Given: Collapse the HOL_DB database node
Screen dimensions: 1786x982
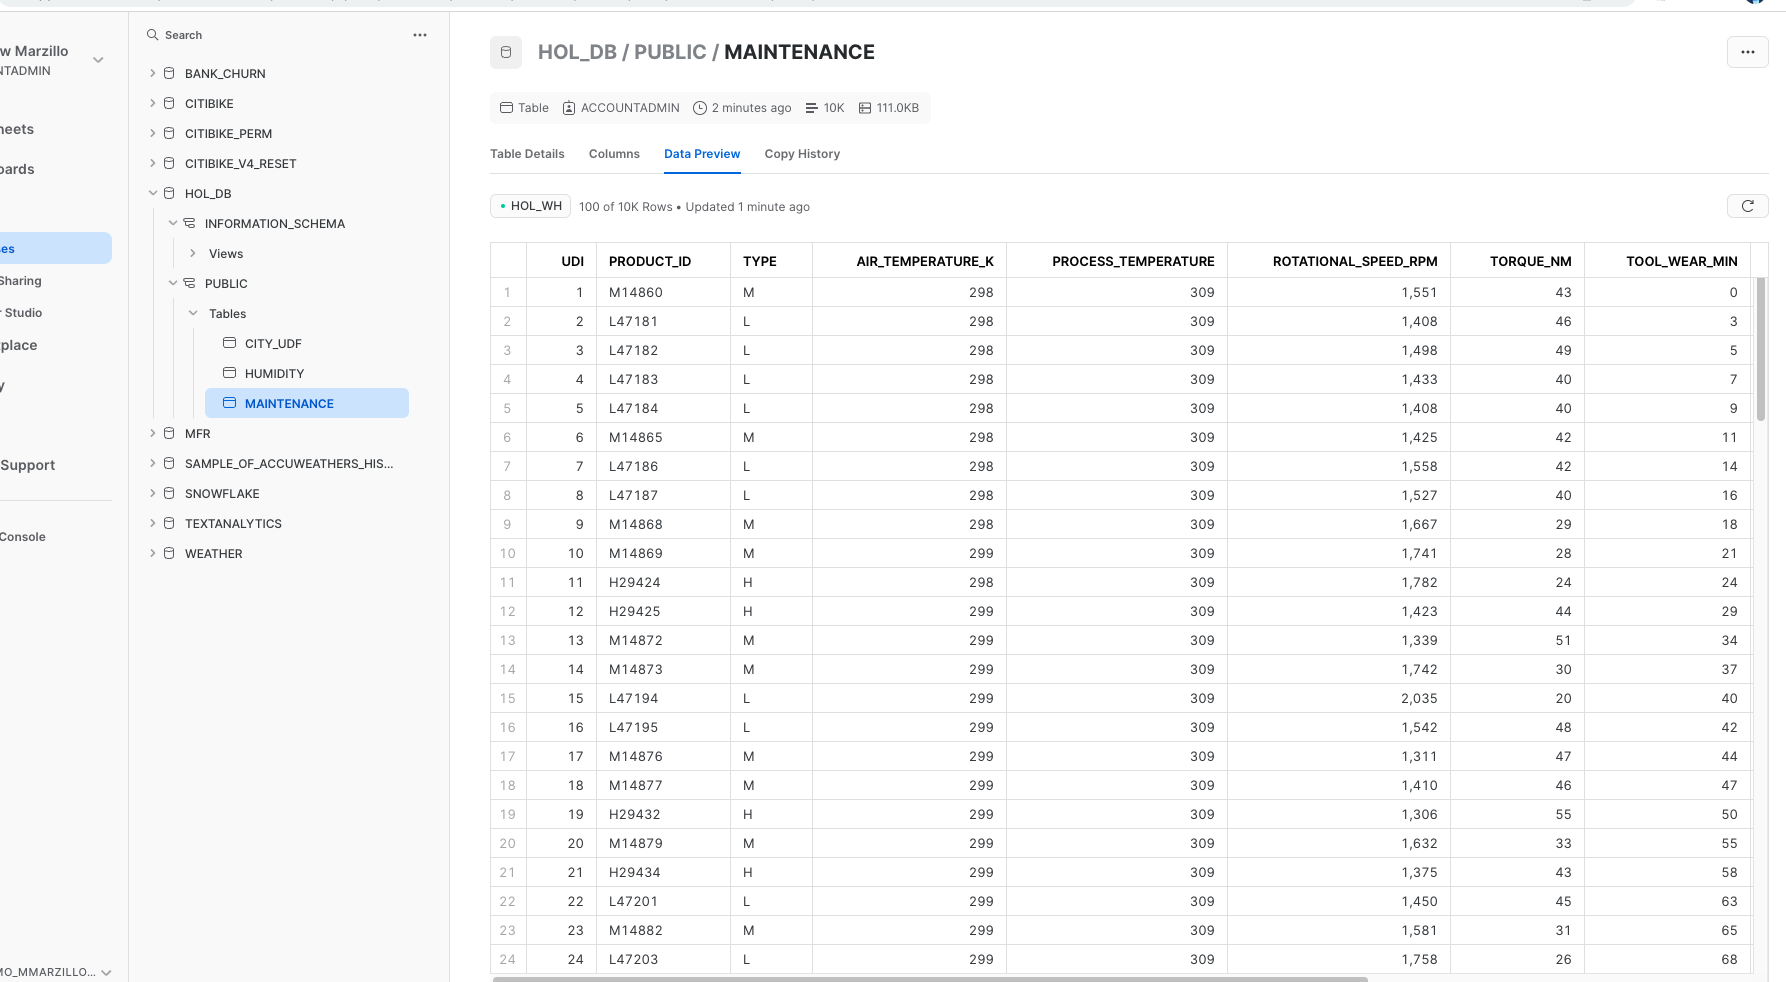Looking at the screenshot, I should click(153, 194).
